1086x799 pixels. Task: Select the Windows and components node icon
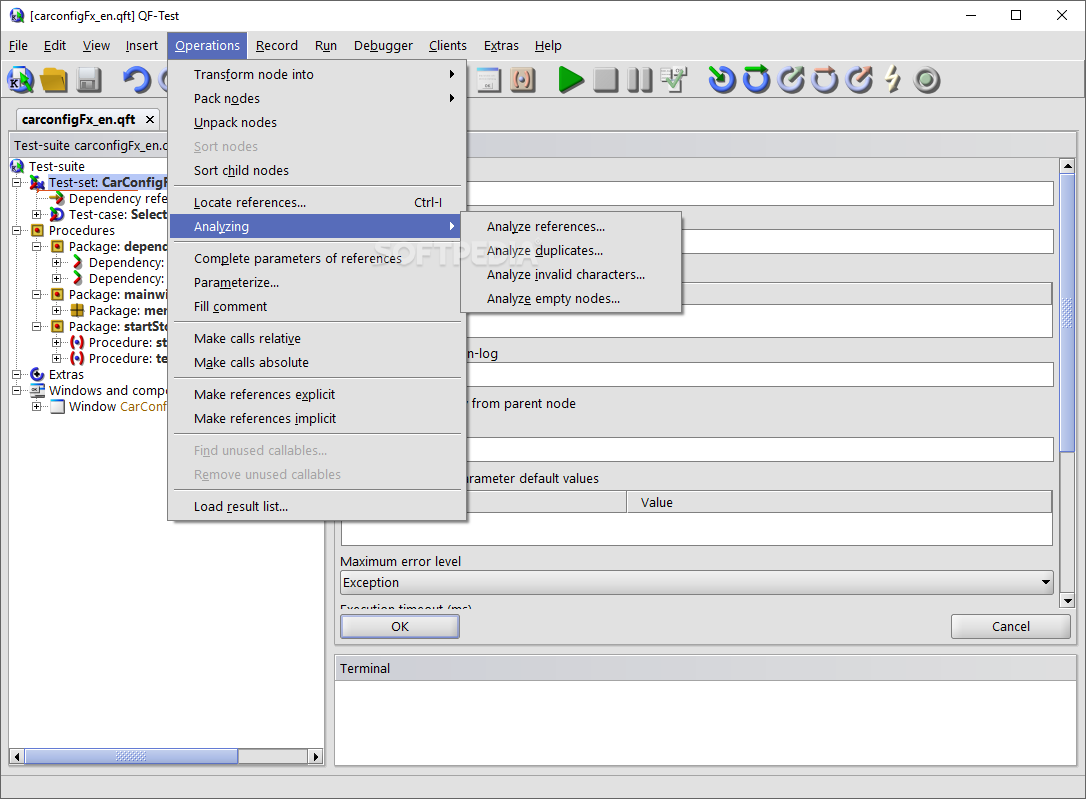point(37,390)
